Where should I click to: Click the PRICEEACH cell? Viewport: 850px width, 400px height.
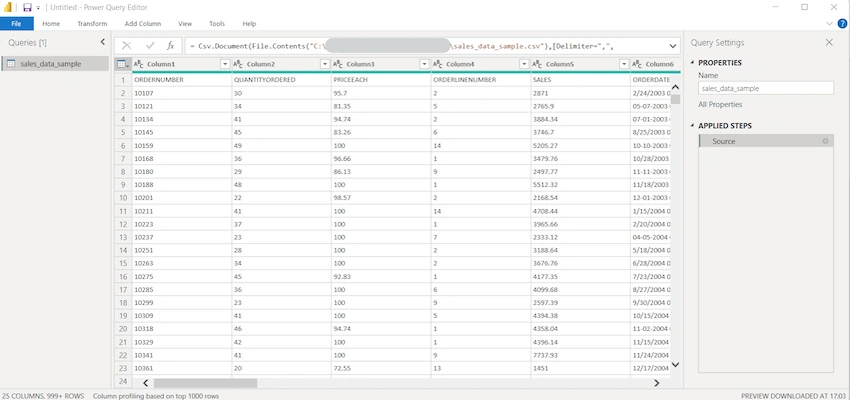point(381,80)
